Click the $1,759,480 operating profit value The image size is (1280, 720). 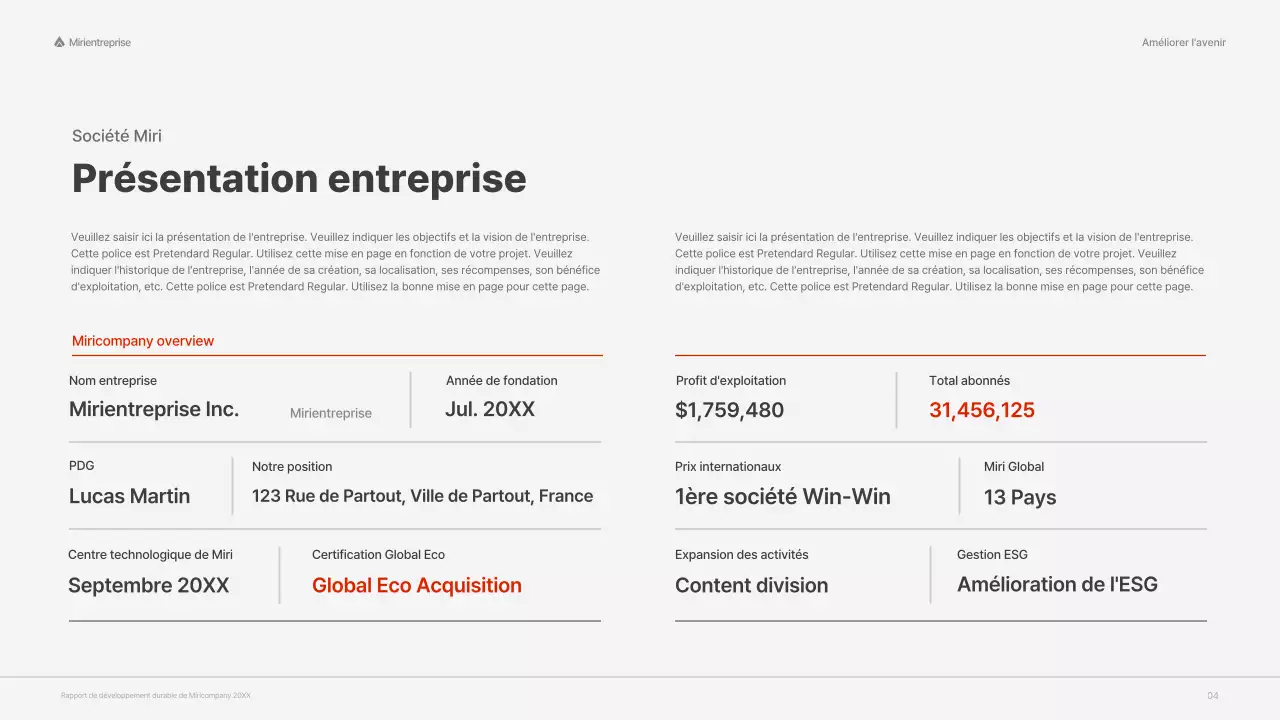pyautogui.click(x=730, y=410)
